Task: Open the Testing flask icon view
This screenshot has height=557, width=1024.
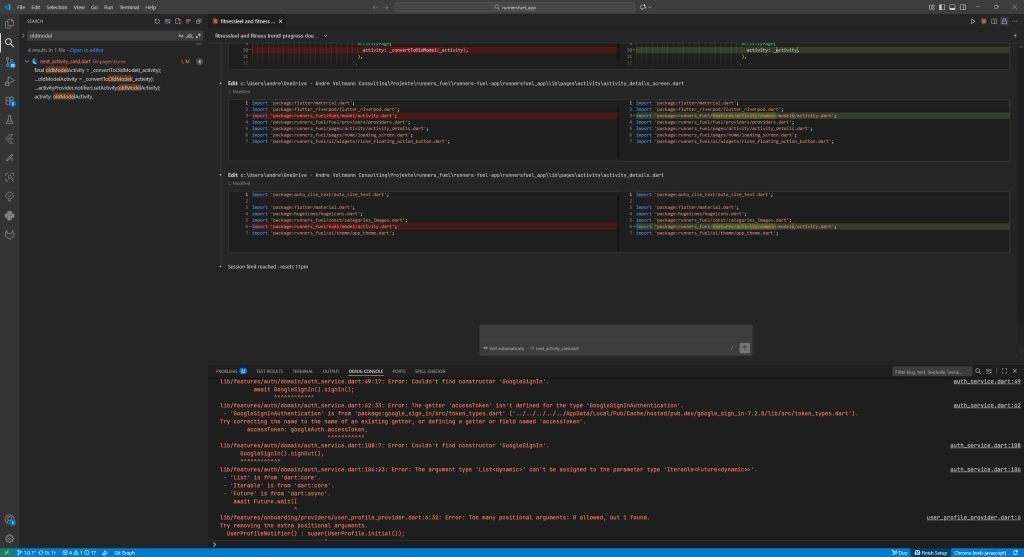Action: tap(9, 120)
